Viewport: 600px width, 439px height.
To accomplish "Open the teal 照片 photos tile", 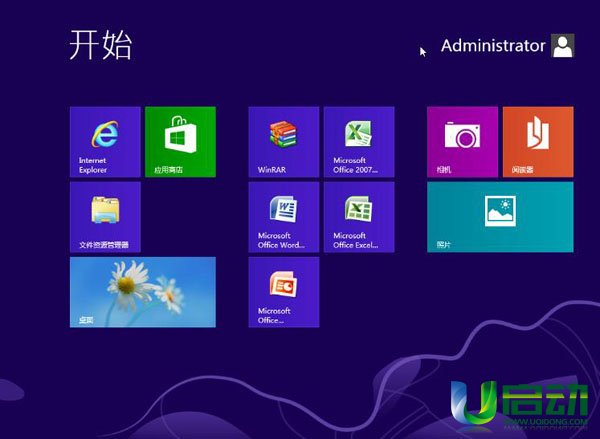I will pyautogui.click(x=500, y=217).
